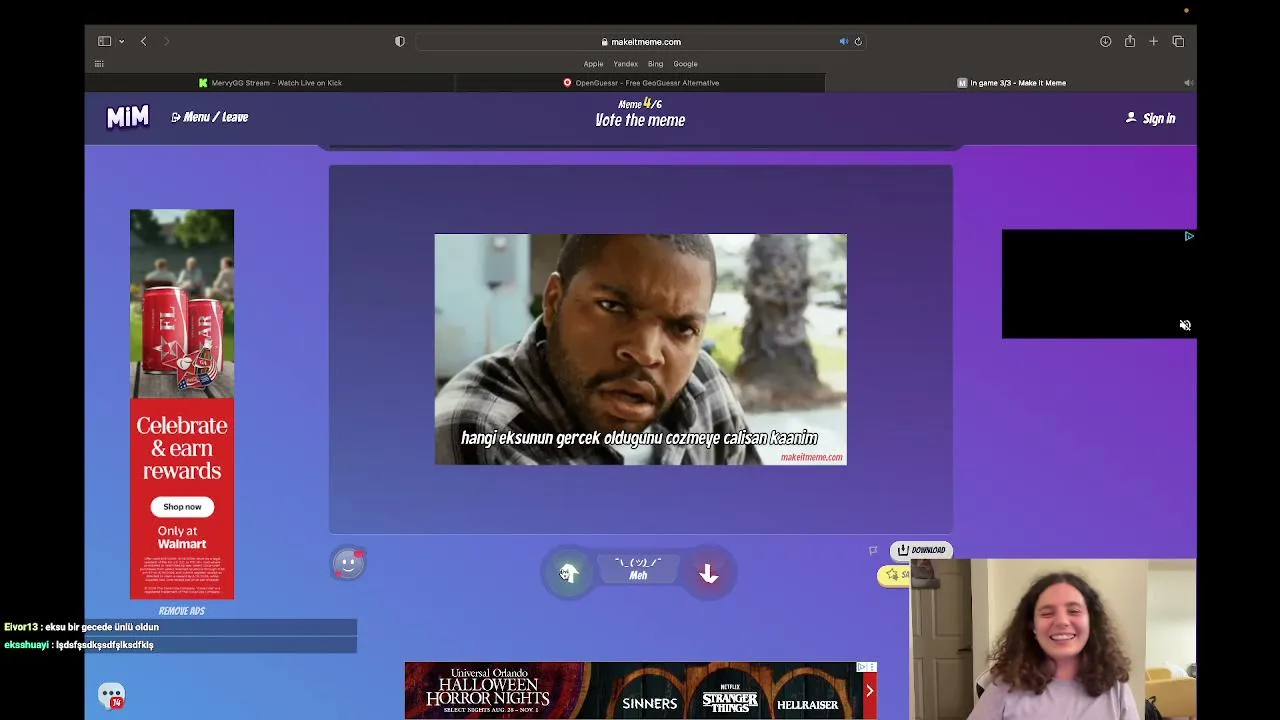Downvote the meme with the down arrow
Screen dimensions: 1280x720
(x=708, y=574)
